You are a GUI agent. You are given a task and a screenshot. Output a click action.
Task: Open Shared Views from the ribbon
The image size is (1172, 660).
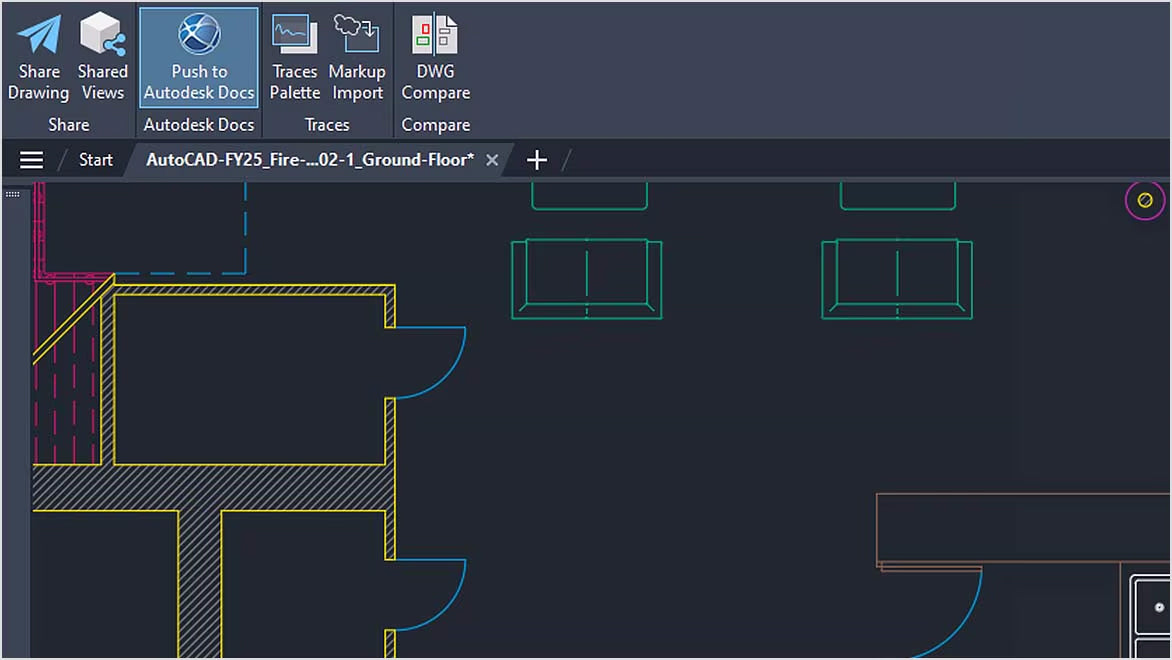coord(102,36)
